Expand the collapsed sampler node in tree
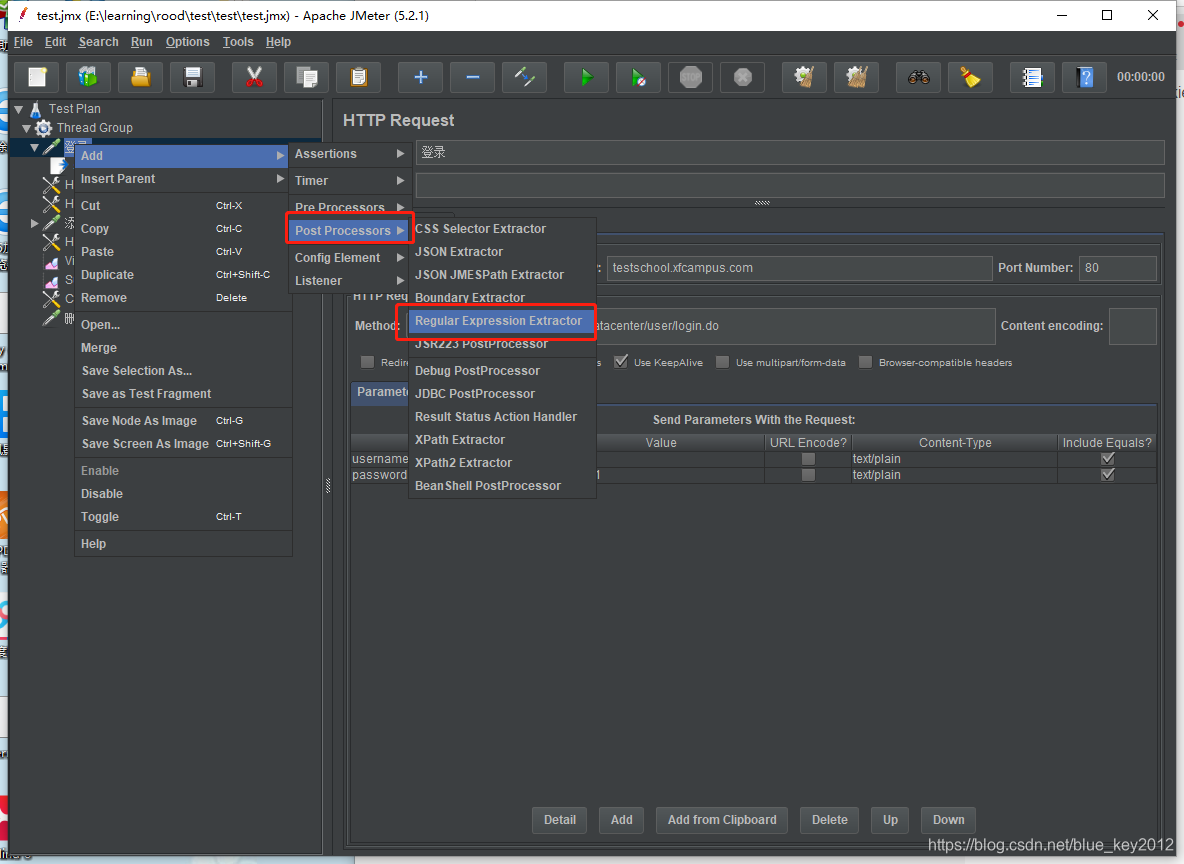Image resolution: width=1184 pixels, height=864 pixels. coord(34,224)
